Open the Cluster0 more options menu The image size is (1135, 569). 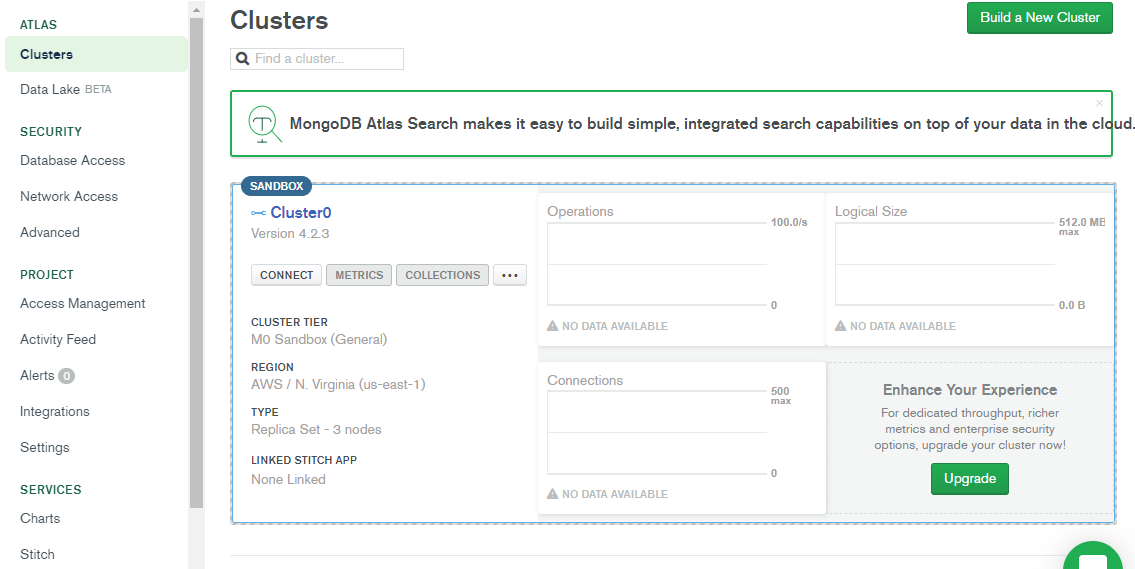510,275
